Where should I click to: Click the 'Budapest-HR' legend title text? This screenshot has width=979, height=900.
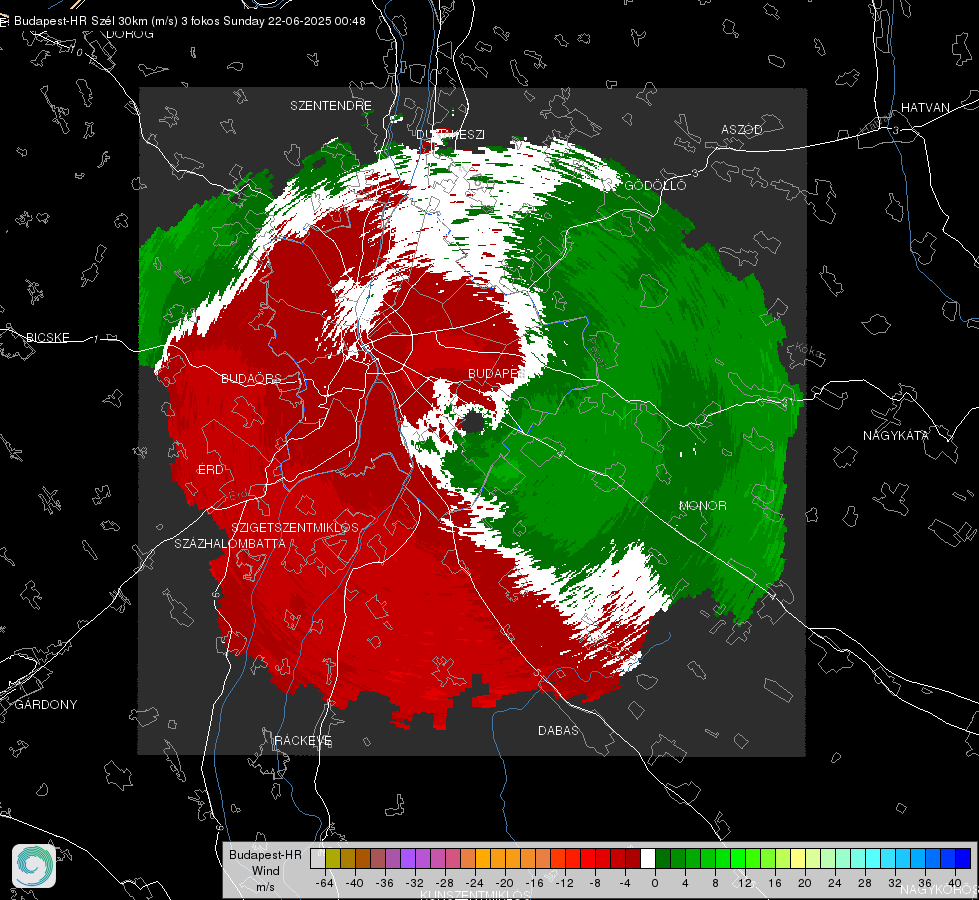point(265,855)
